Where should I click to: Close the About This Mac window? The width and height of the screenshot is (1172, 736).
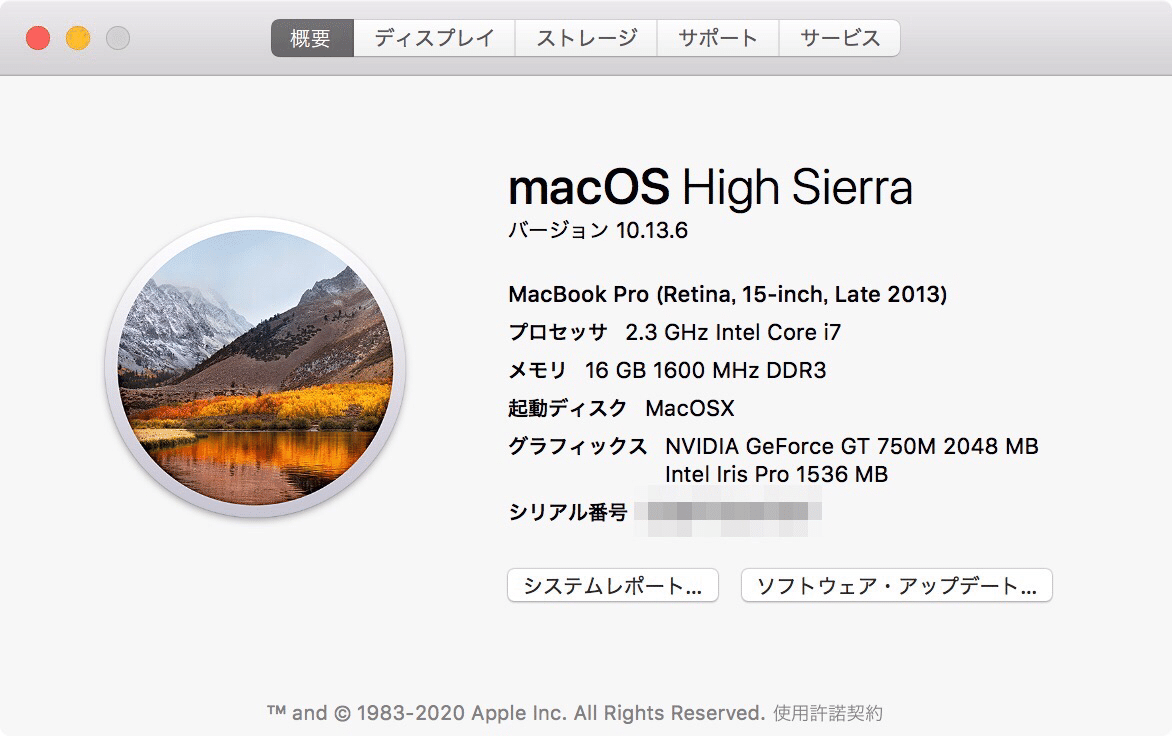tap(39, 35)
